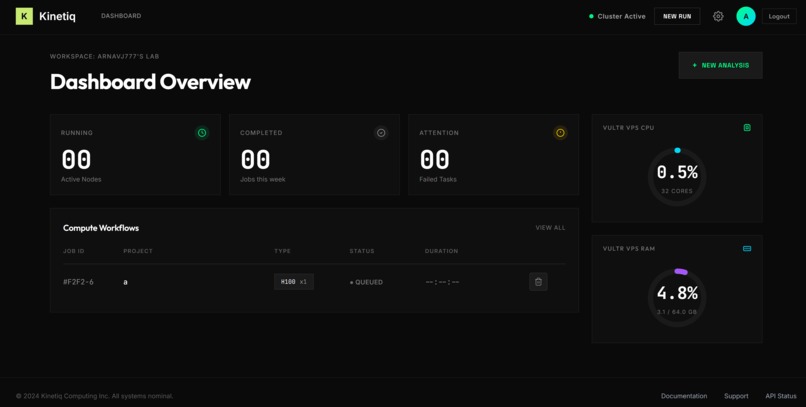Click the Kinetiq brand name
This screenshot has width=806, height=407.
[57, 16]
